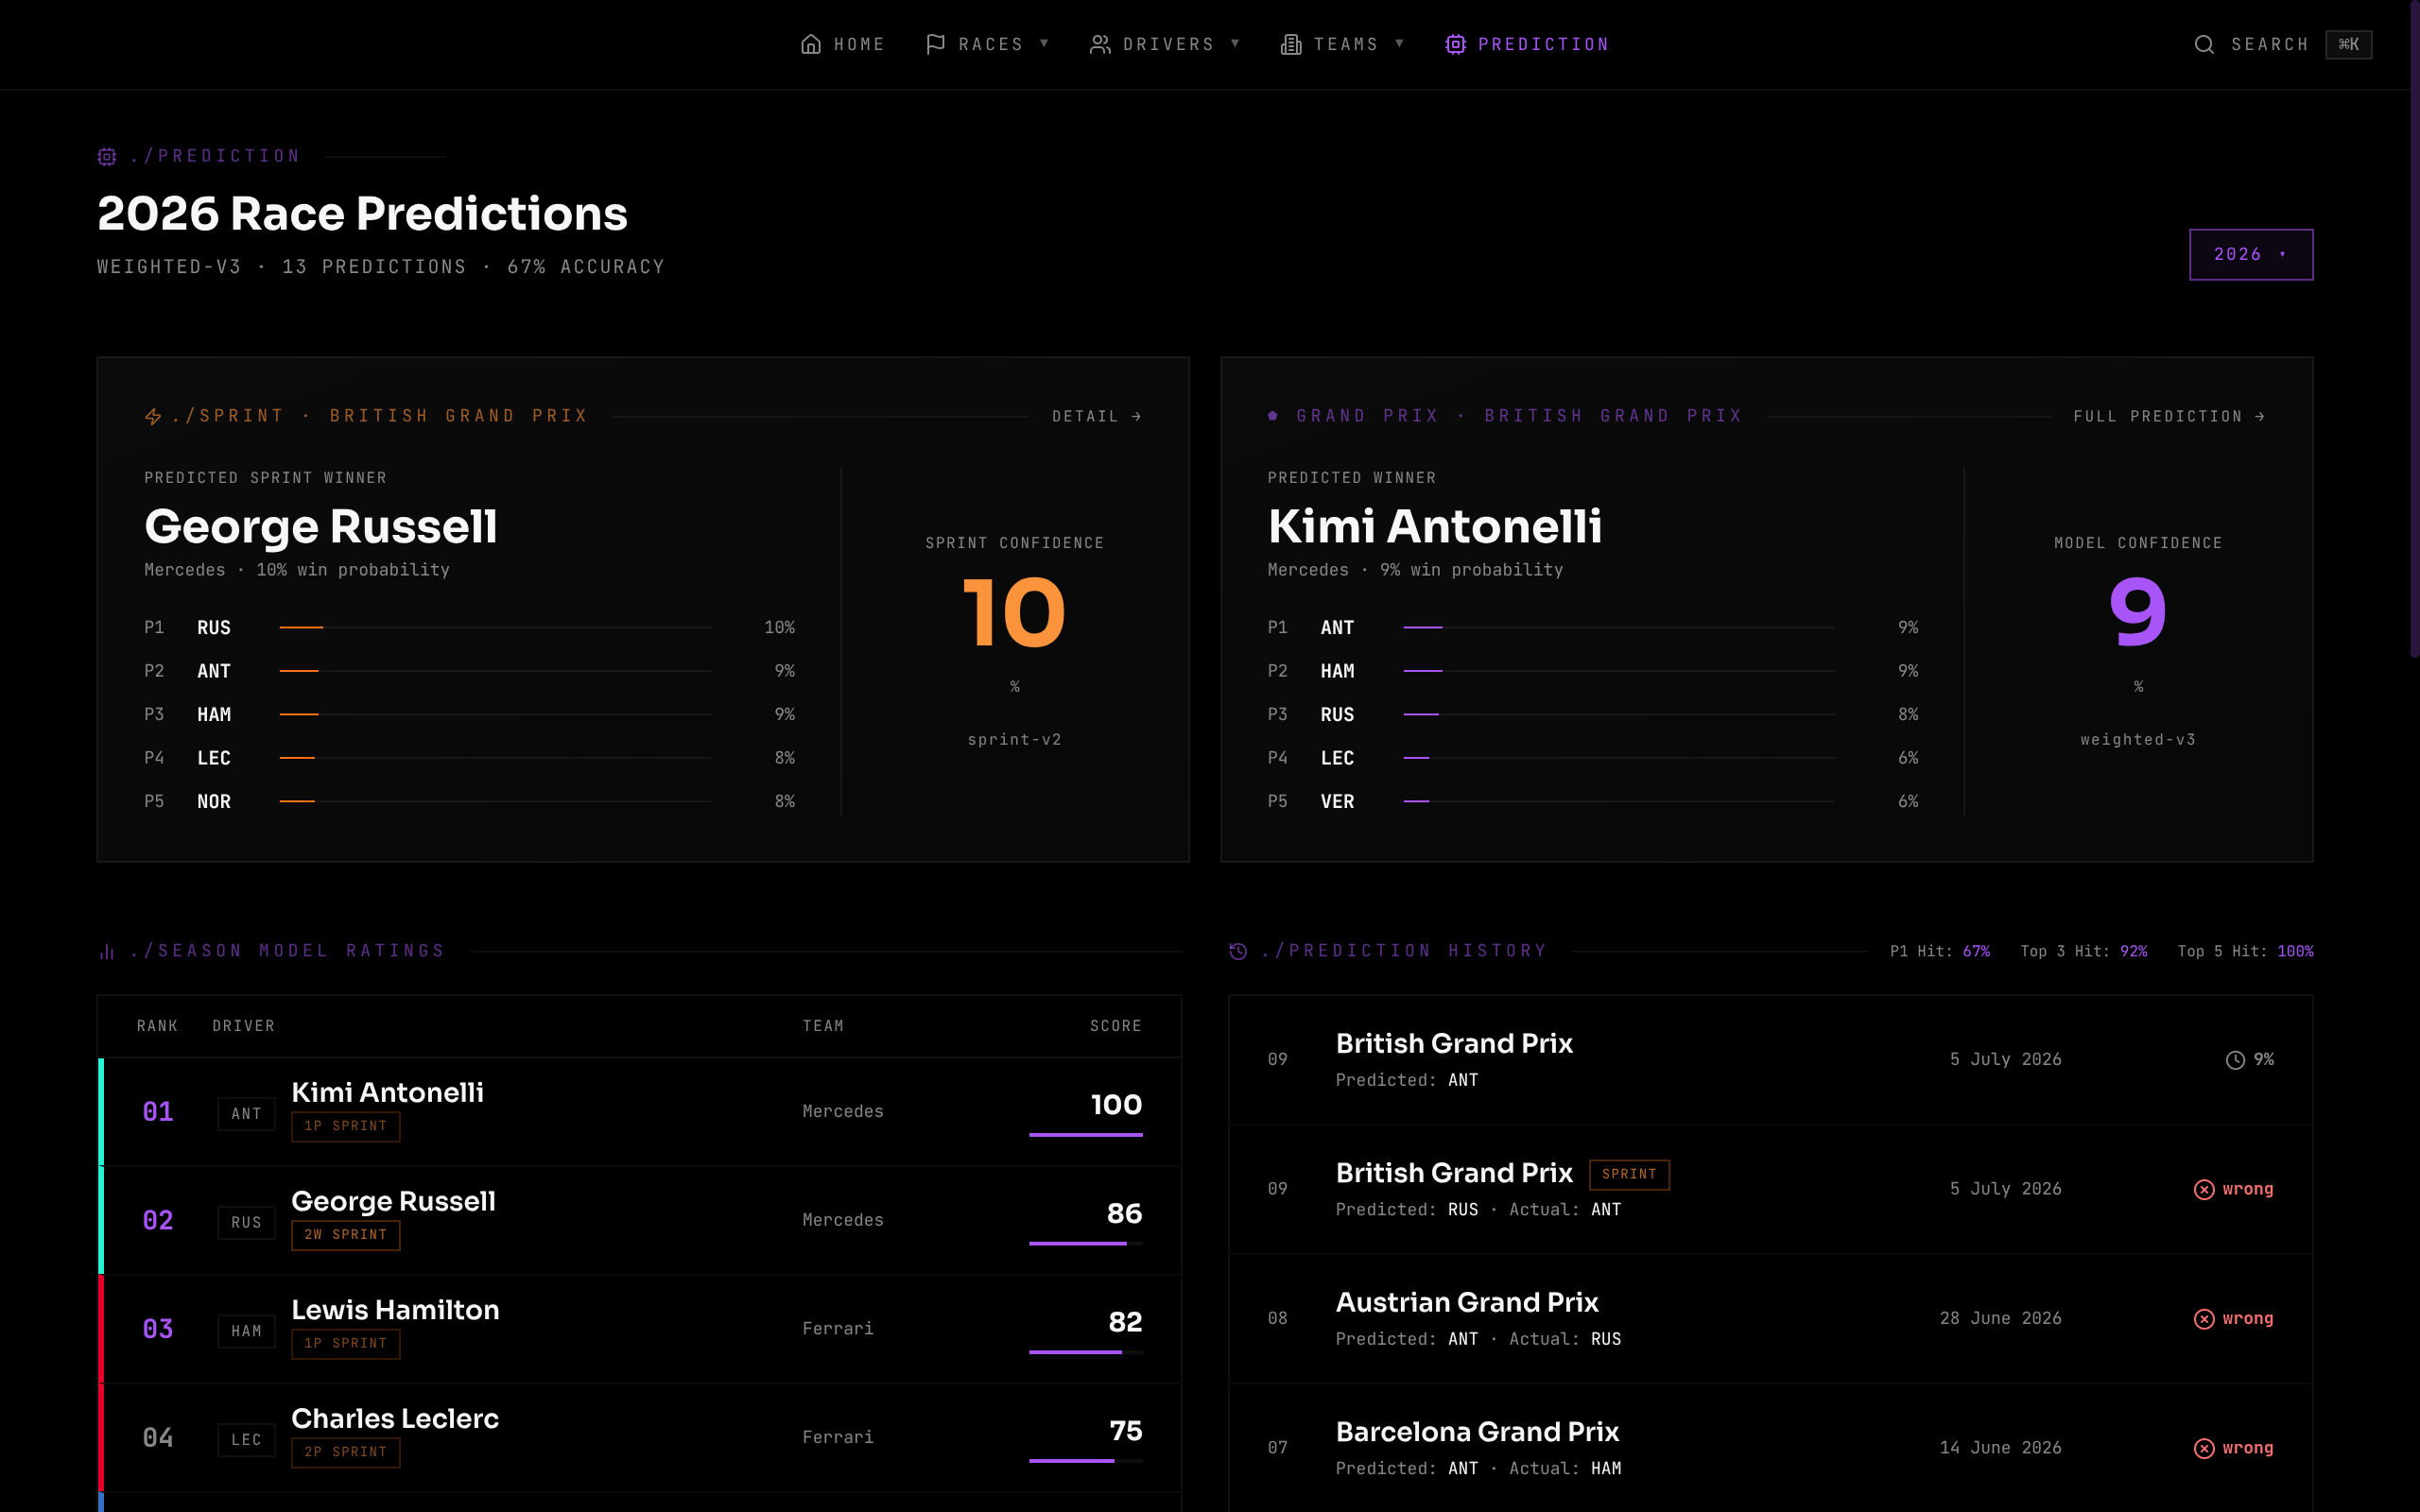Click the wrong X icon on Barcelona Grand Prix row
Screen dimensions: 2420x1512
tap(2204, 1448)
